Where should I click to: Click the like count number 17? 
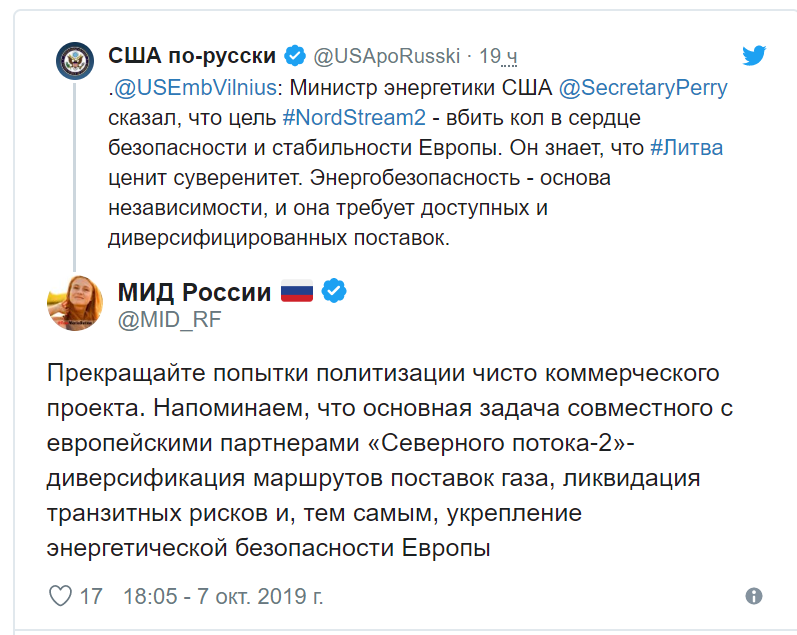(91, 596)
